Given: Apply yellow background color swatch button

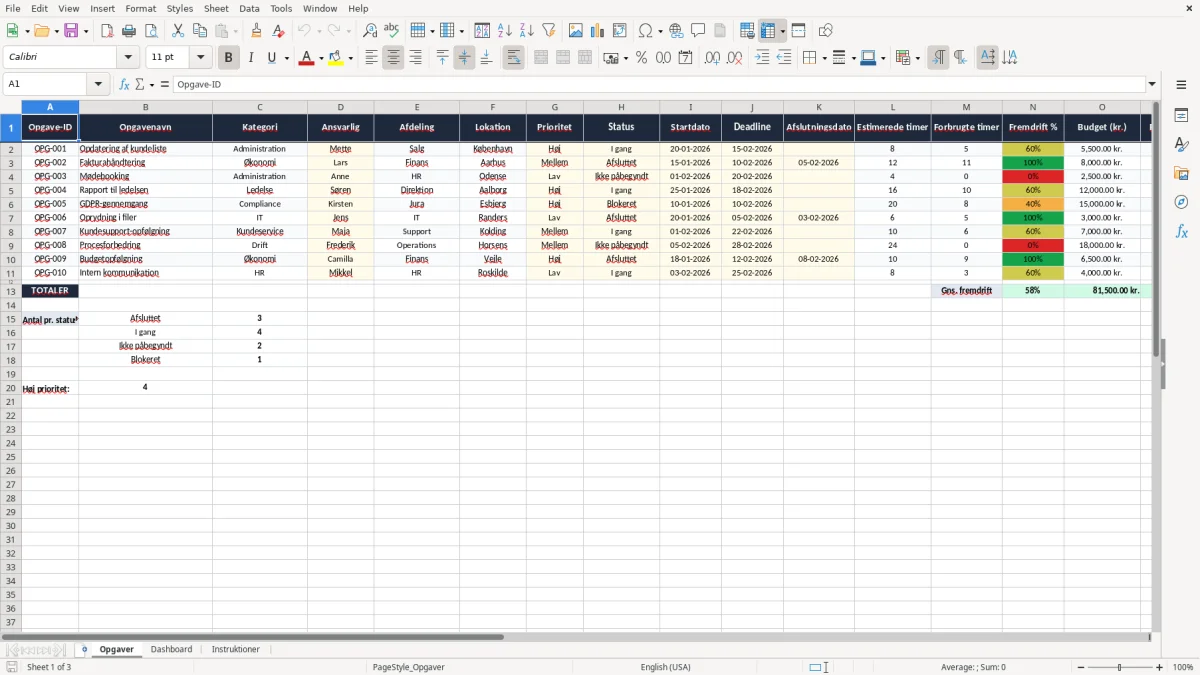Looking at the screenshot, I should (335, 58).
